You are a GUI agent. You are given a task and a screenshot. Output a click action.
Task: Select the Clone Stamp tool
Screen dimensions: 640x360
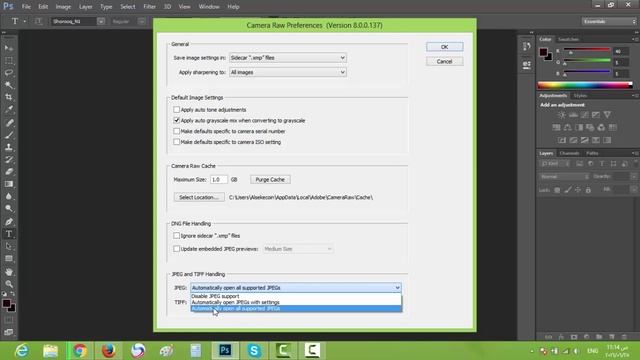[x=9, y=147]
